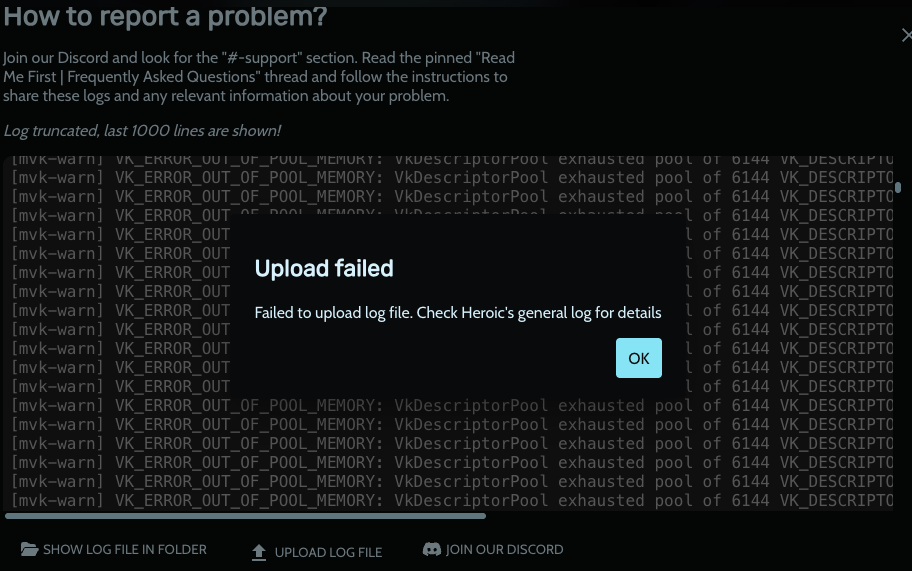Click the "#-support" instructions paragraph
912x571 pixels.
[x=259, y=77]
